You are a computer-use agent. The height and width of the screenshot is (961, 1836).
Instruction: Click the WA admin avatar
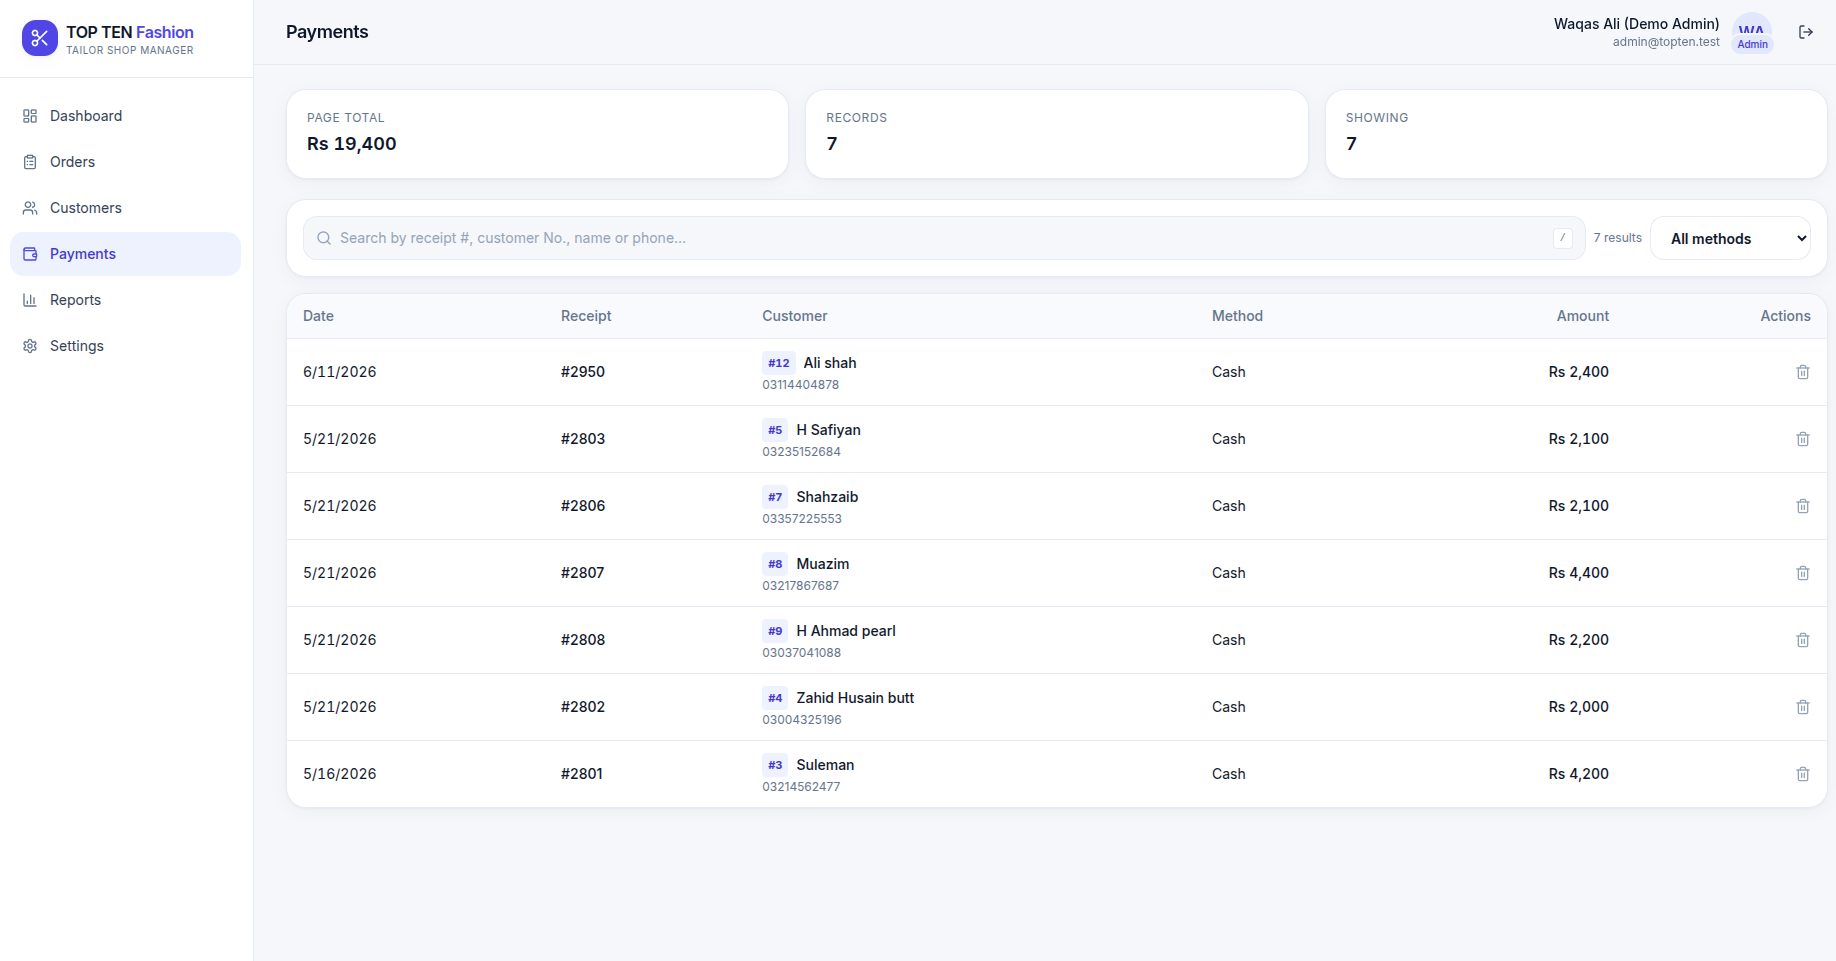click(1752, 33)
